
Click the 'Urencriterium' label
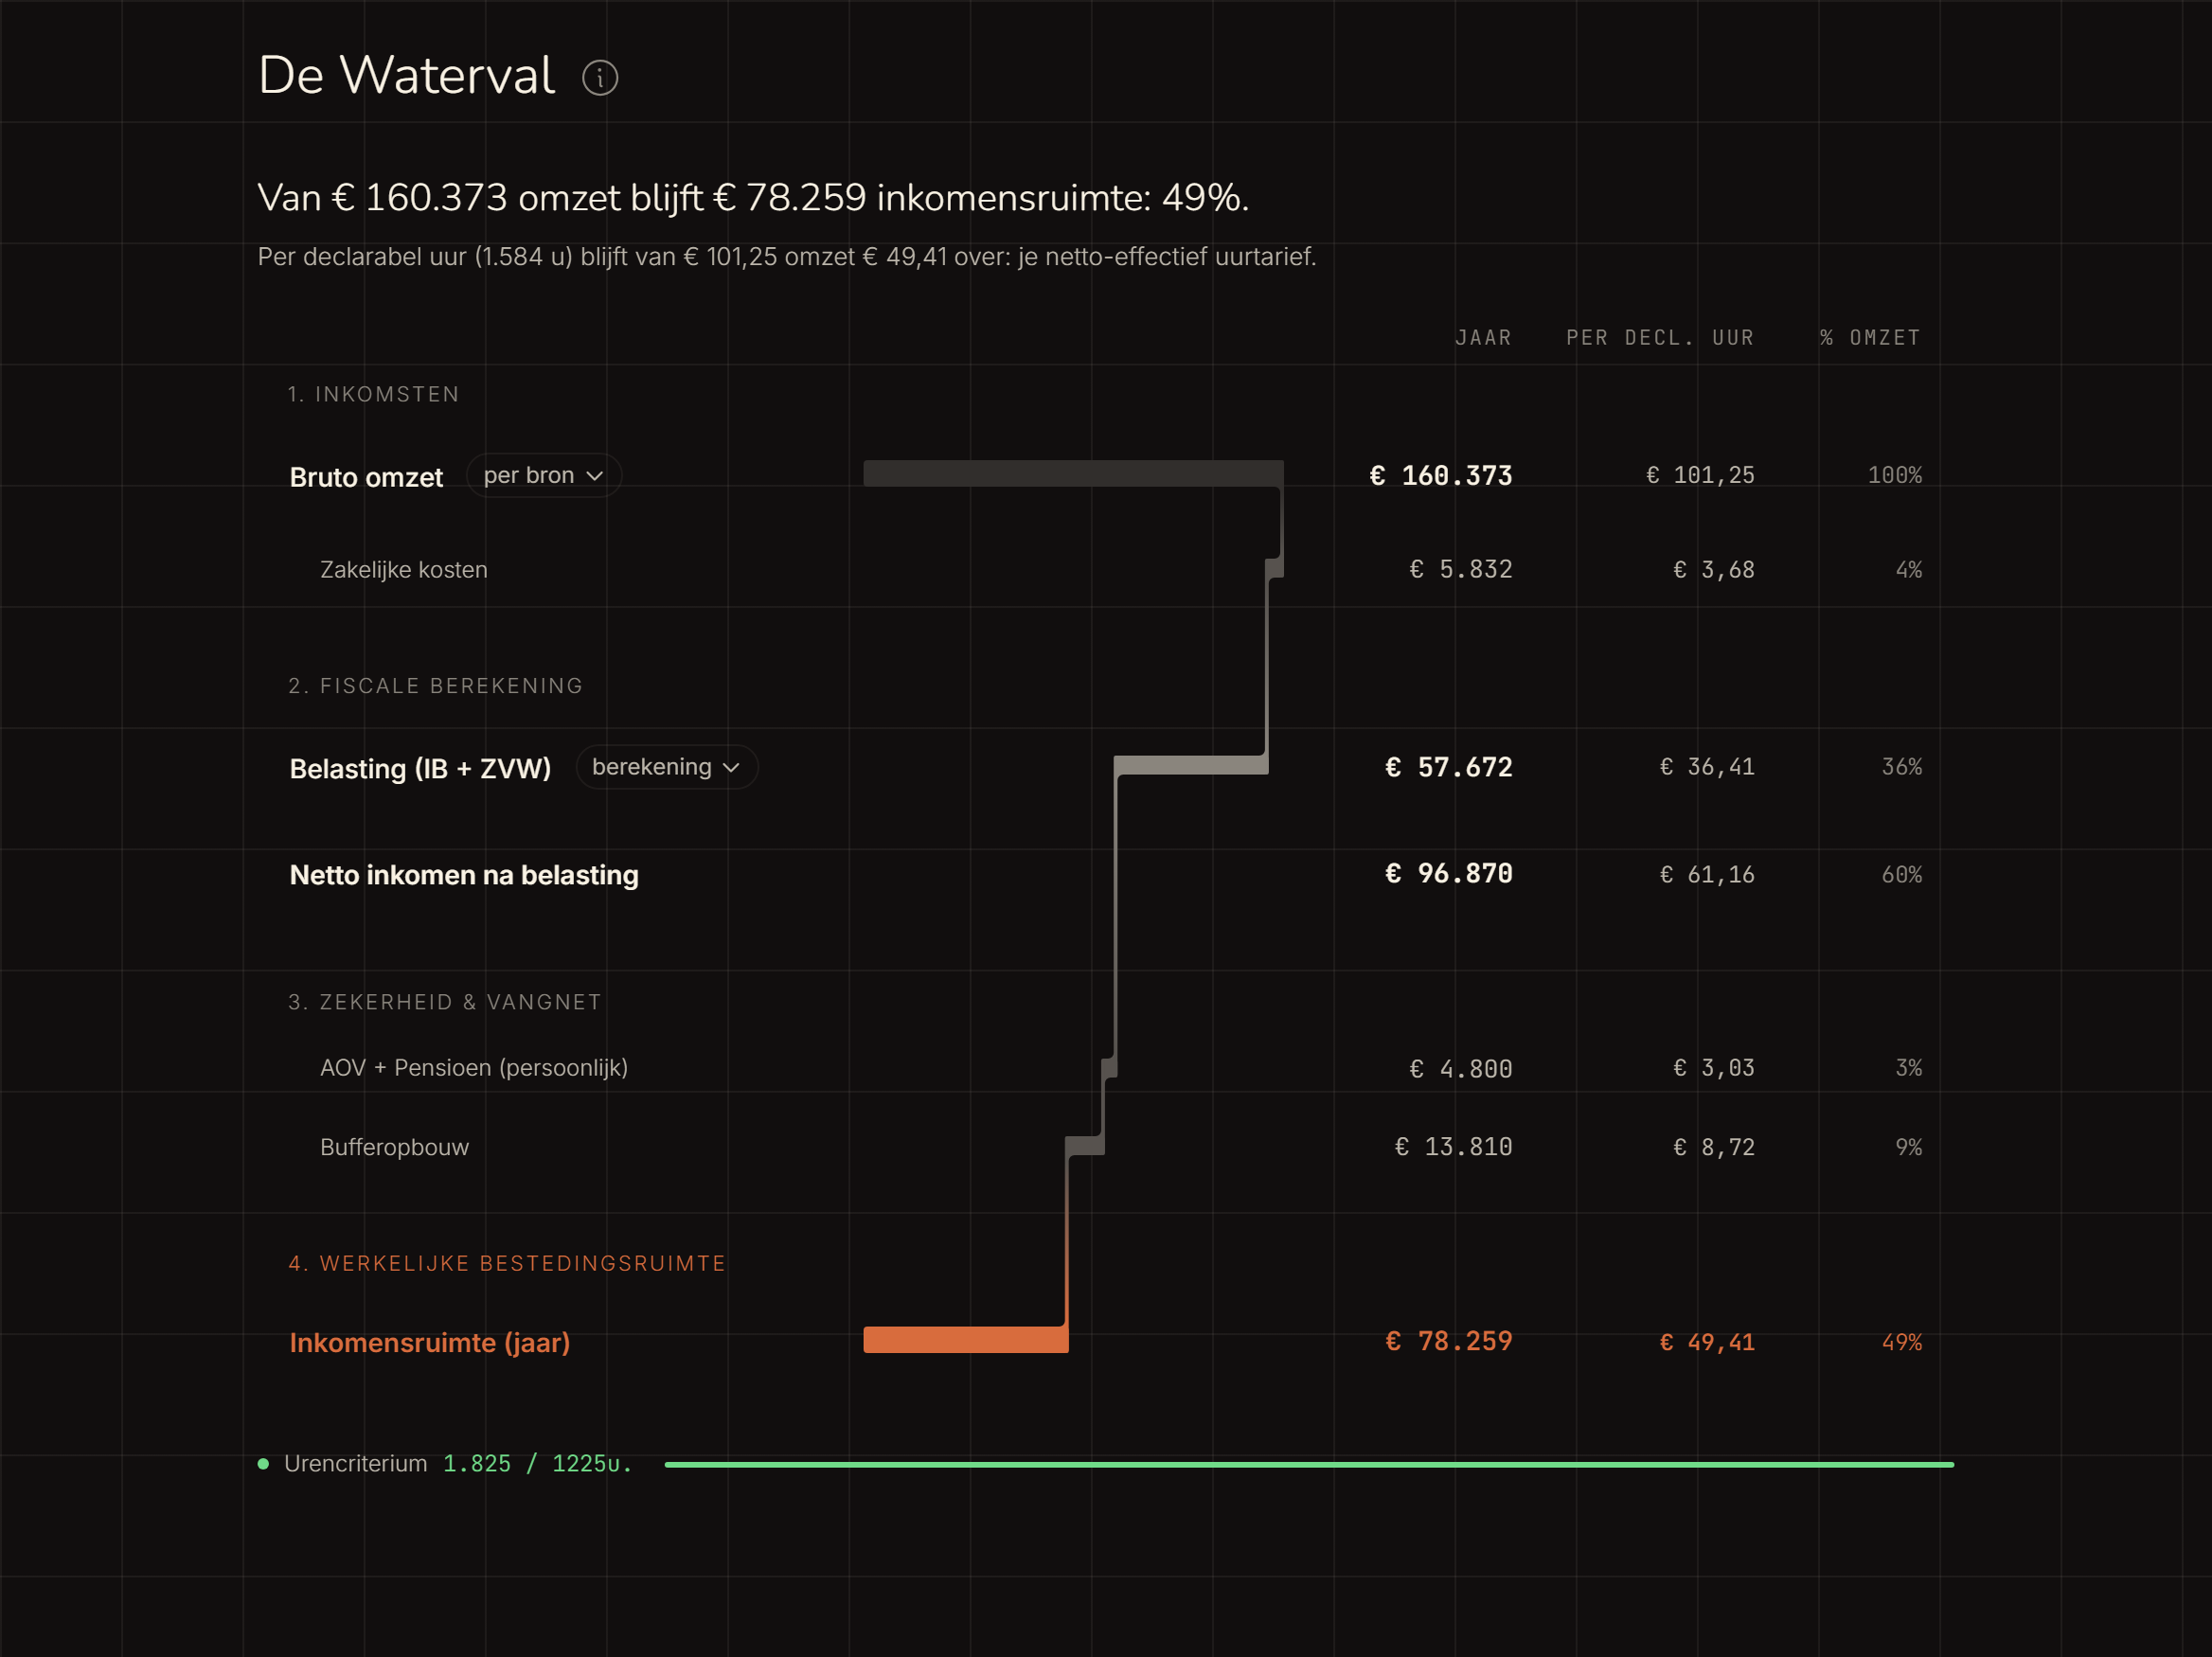355,1464
